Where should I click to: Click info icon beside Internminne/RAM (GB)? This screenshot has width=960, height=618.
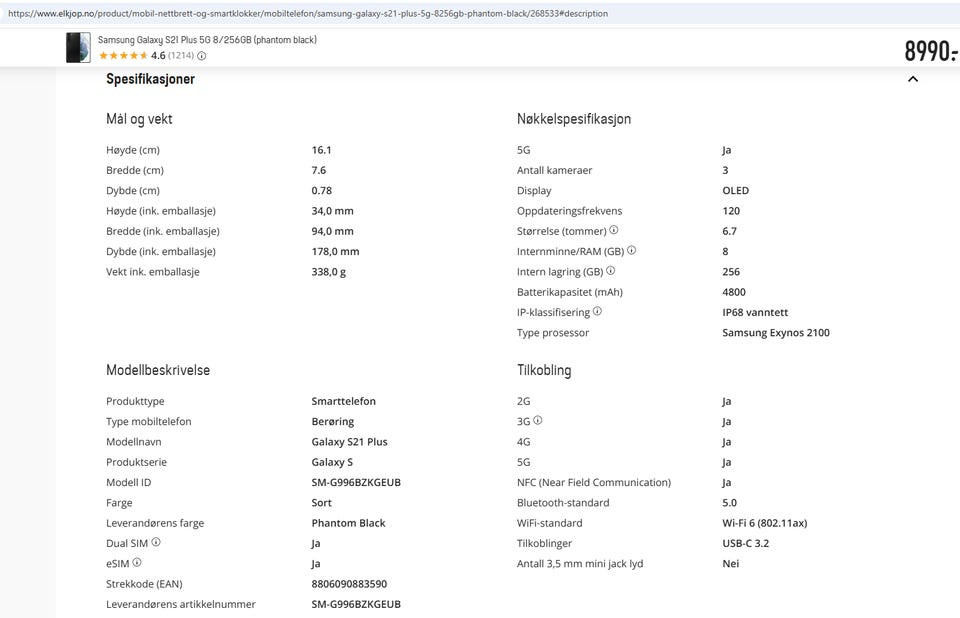(631, 250)
